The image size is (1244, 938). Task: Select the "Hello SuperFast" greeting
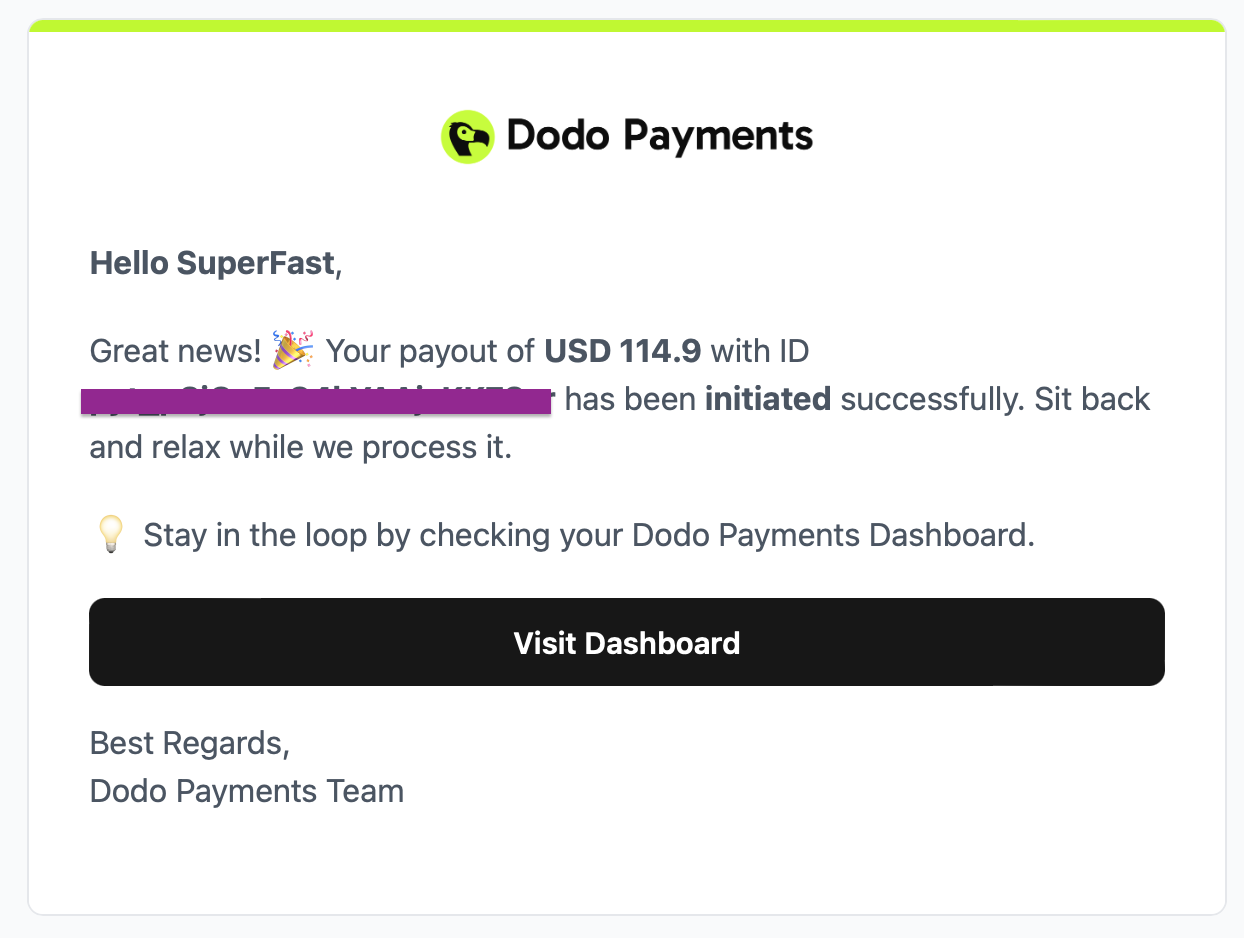(212, 264)
